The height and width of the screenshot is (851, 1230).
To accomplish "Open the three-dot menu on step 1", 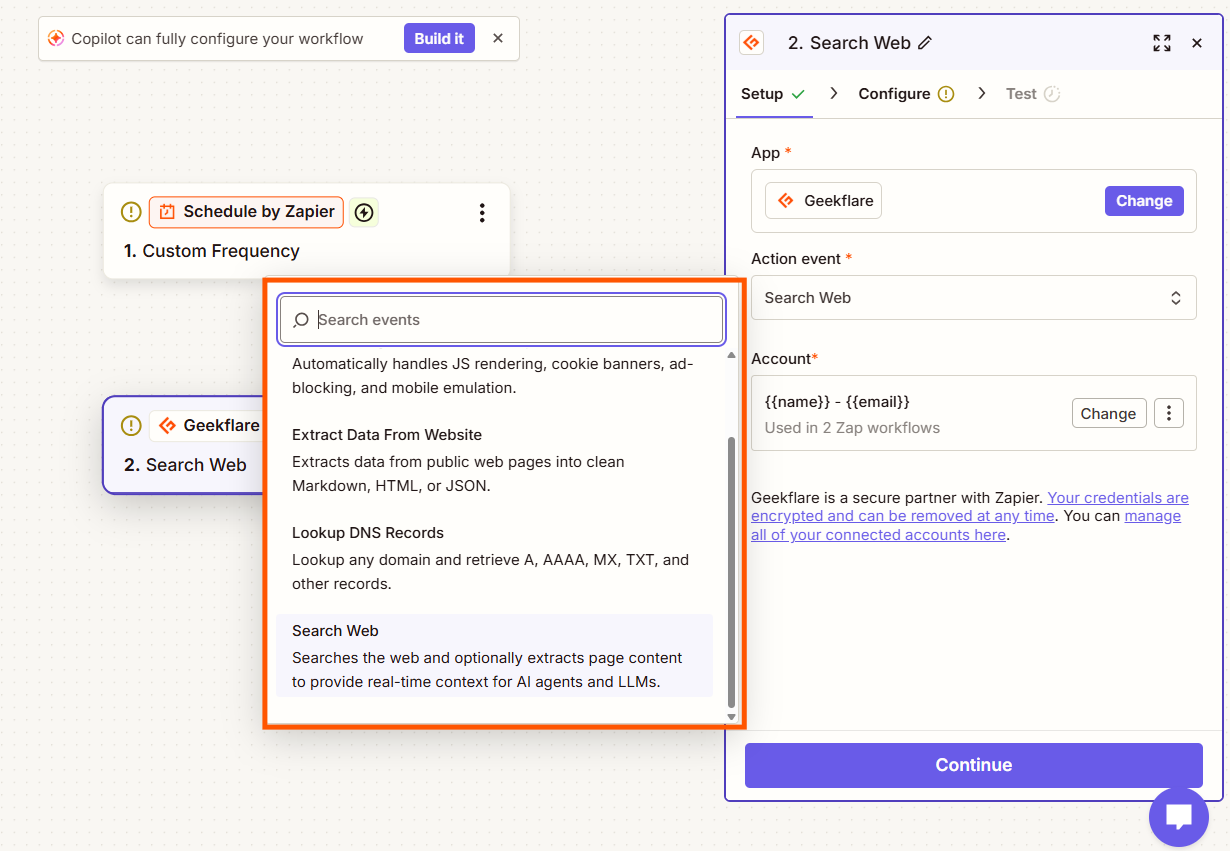I will tap(482, 212).
